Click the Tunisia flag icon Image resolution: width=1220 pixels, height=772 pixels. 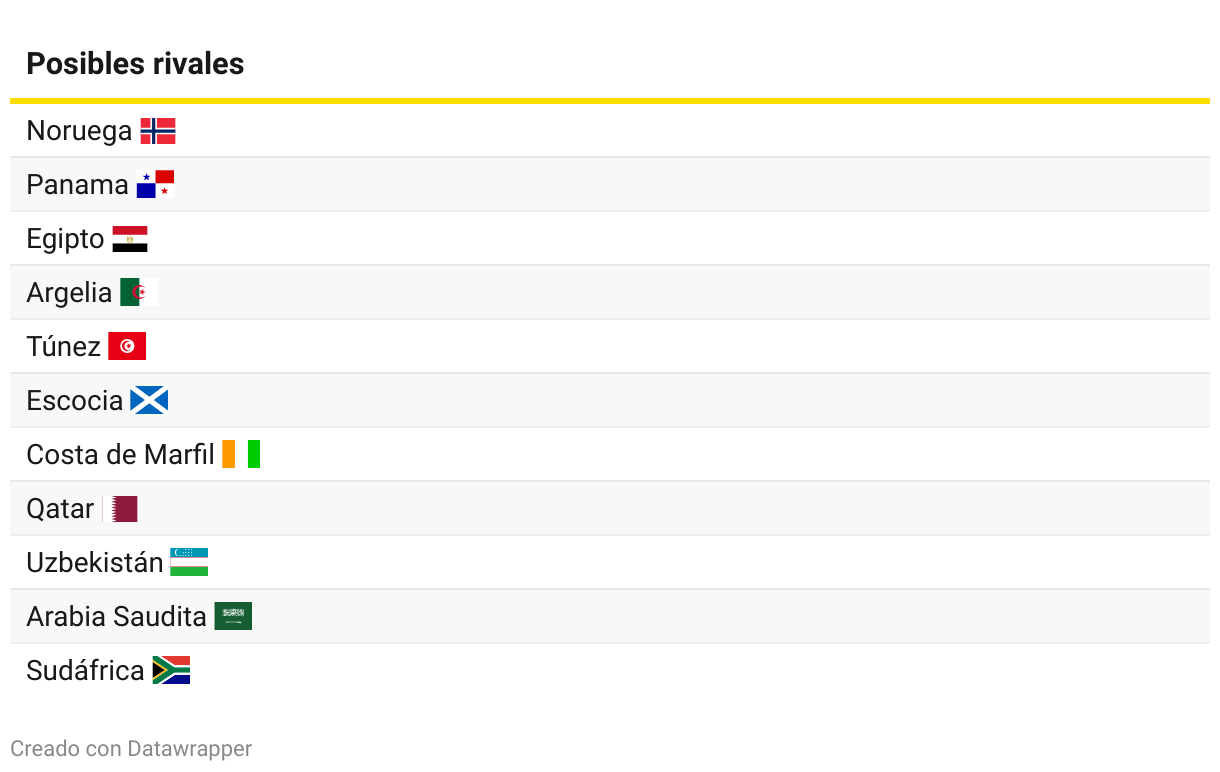point(127,347)
